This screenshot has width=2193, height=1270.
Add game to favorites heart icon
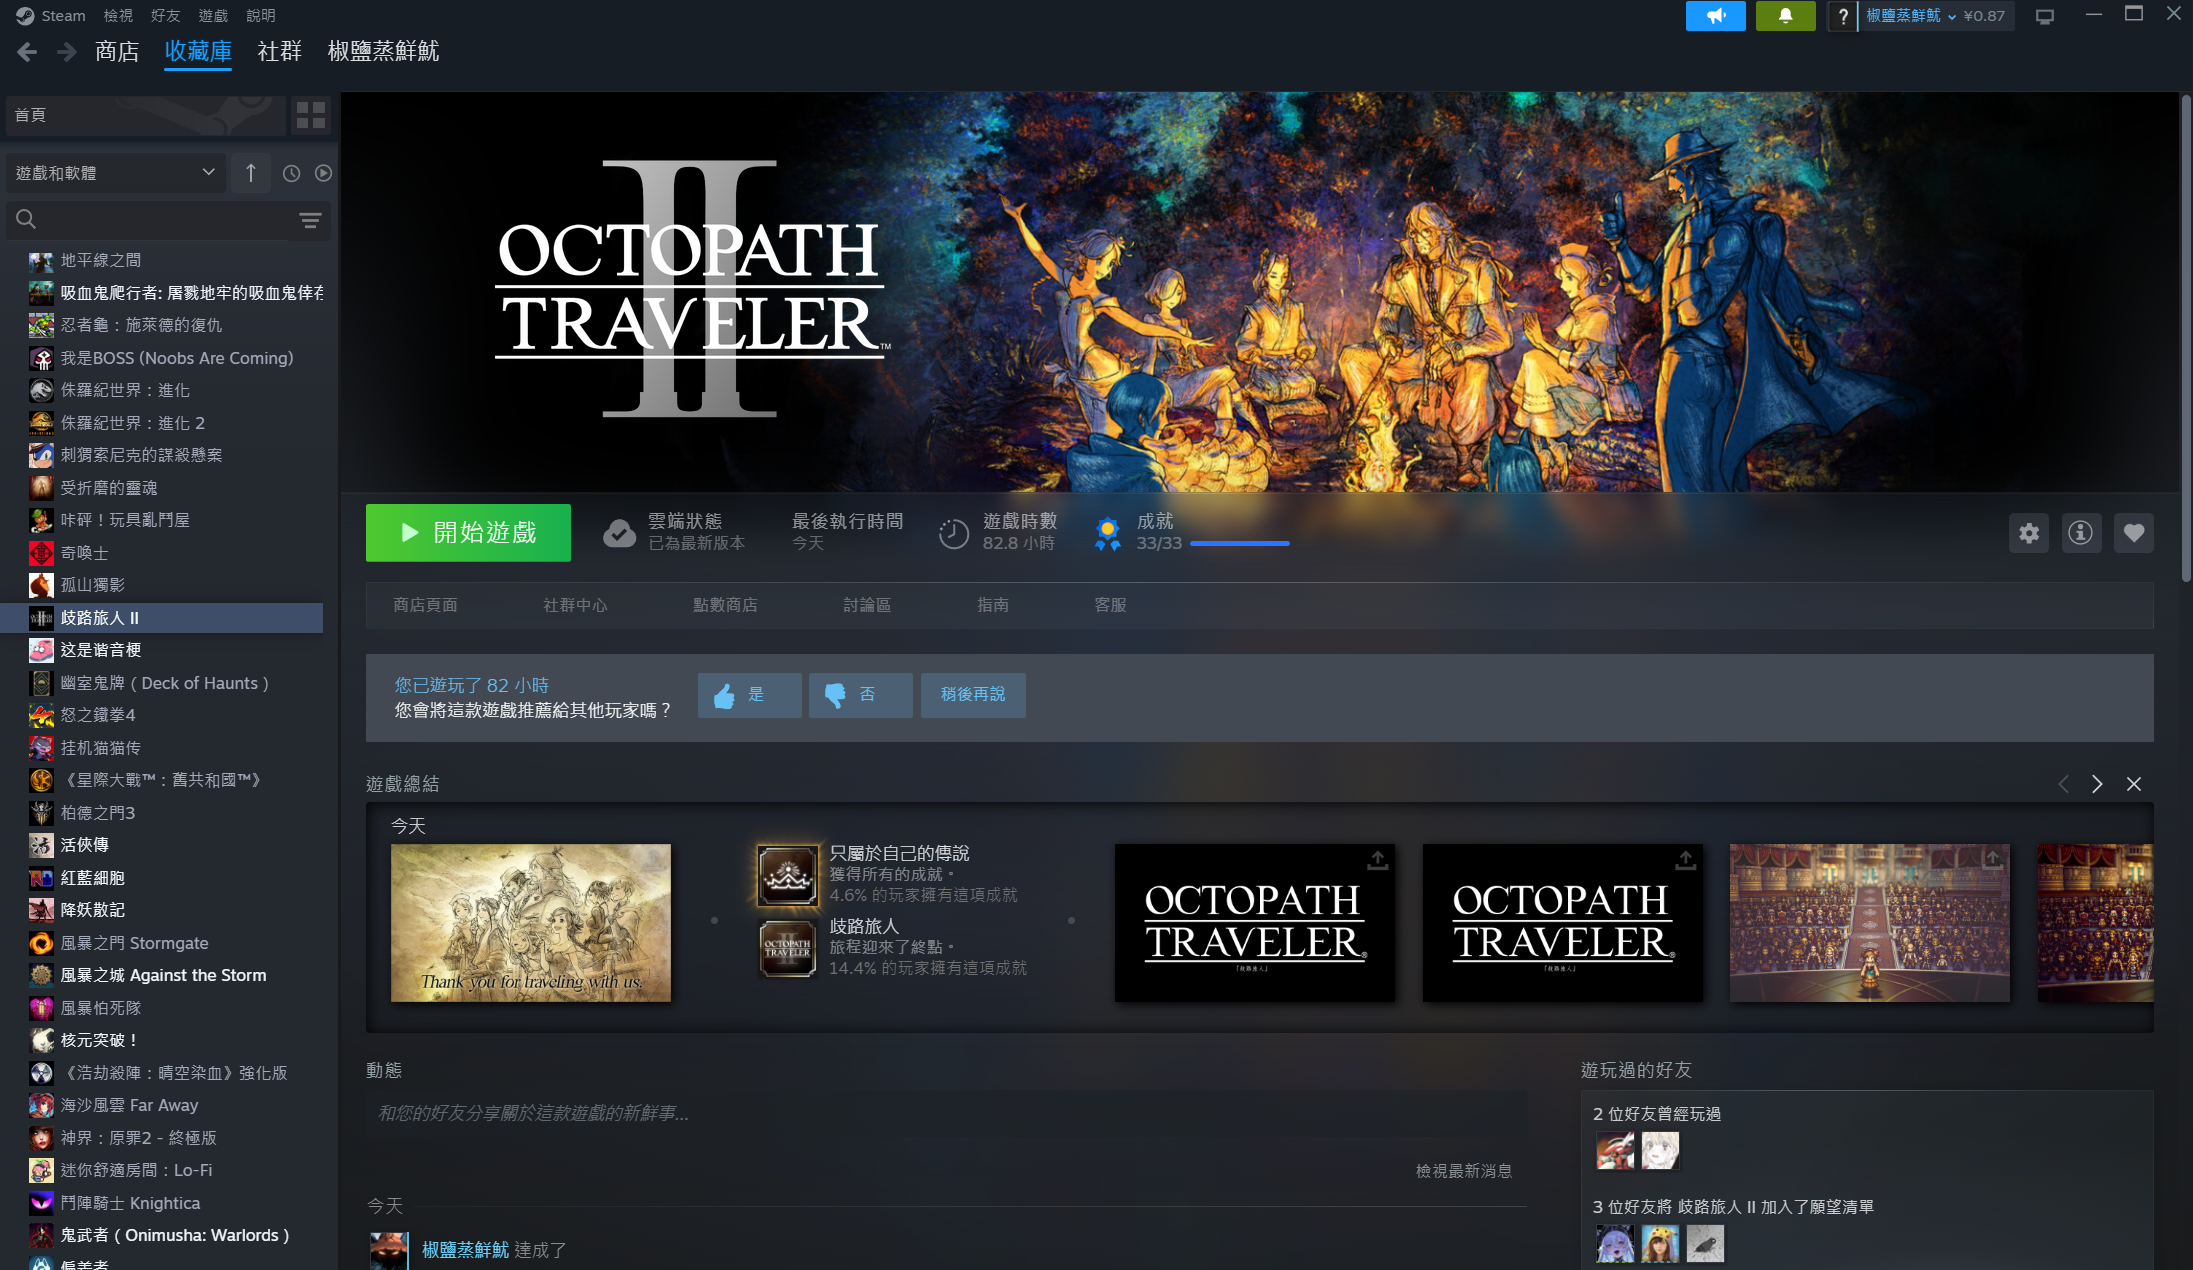(2133, 533)
